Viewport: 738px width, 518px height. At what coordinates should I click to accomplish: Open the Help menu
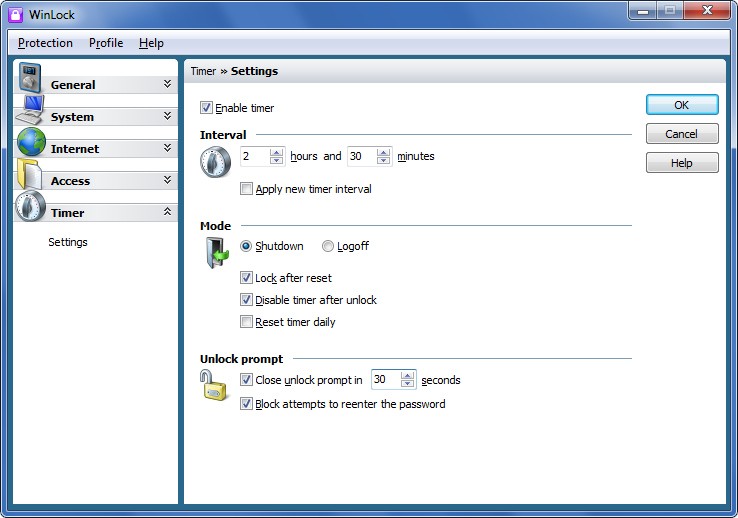click(151, 43)
